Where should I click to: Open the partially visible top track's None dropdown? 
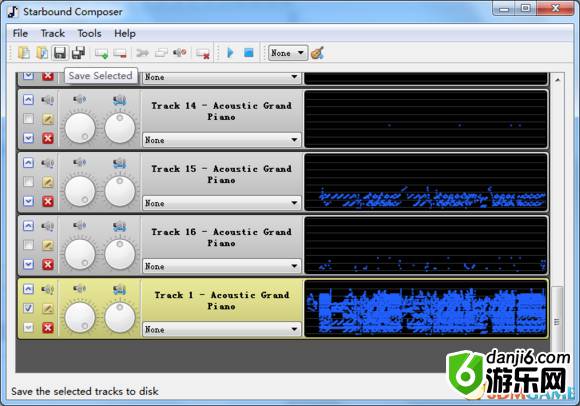[222, 77]
